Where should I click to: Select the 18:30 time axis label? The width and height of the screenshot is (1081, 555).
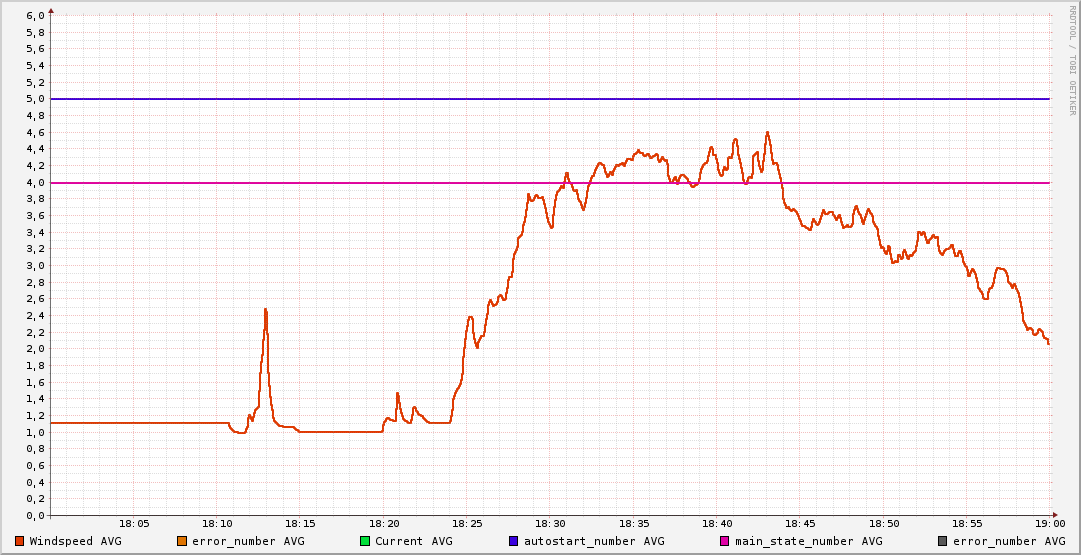click(550, 524)
